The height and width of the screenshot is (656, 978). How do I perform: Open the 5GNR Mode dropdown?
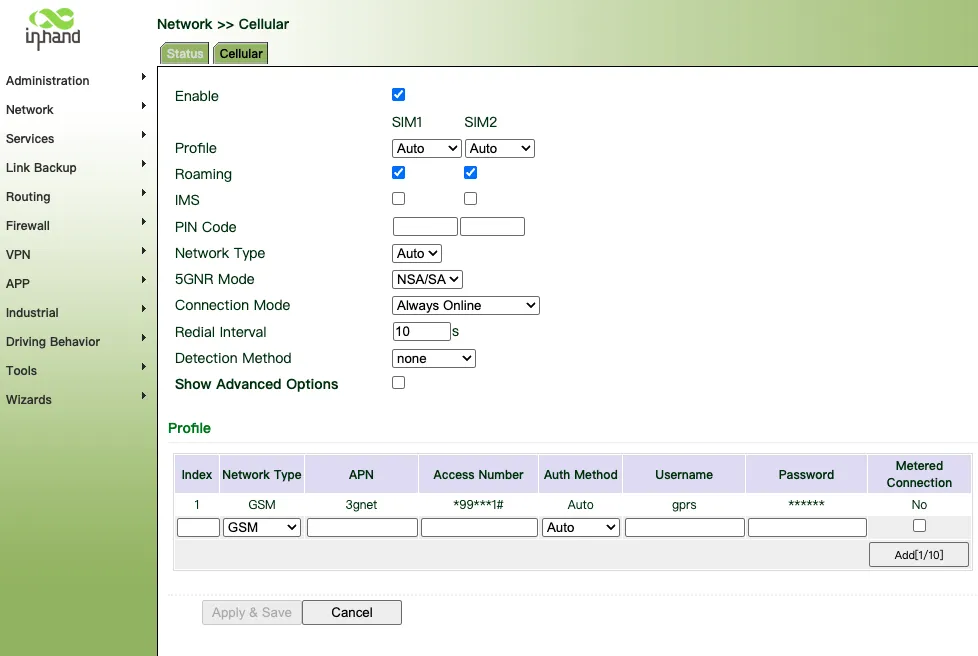pos(427,279)
